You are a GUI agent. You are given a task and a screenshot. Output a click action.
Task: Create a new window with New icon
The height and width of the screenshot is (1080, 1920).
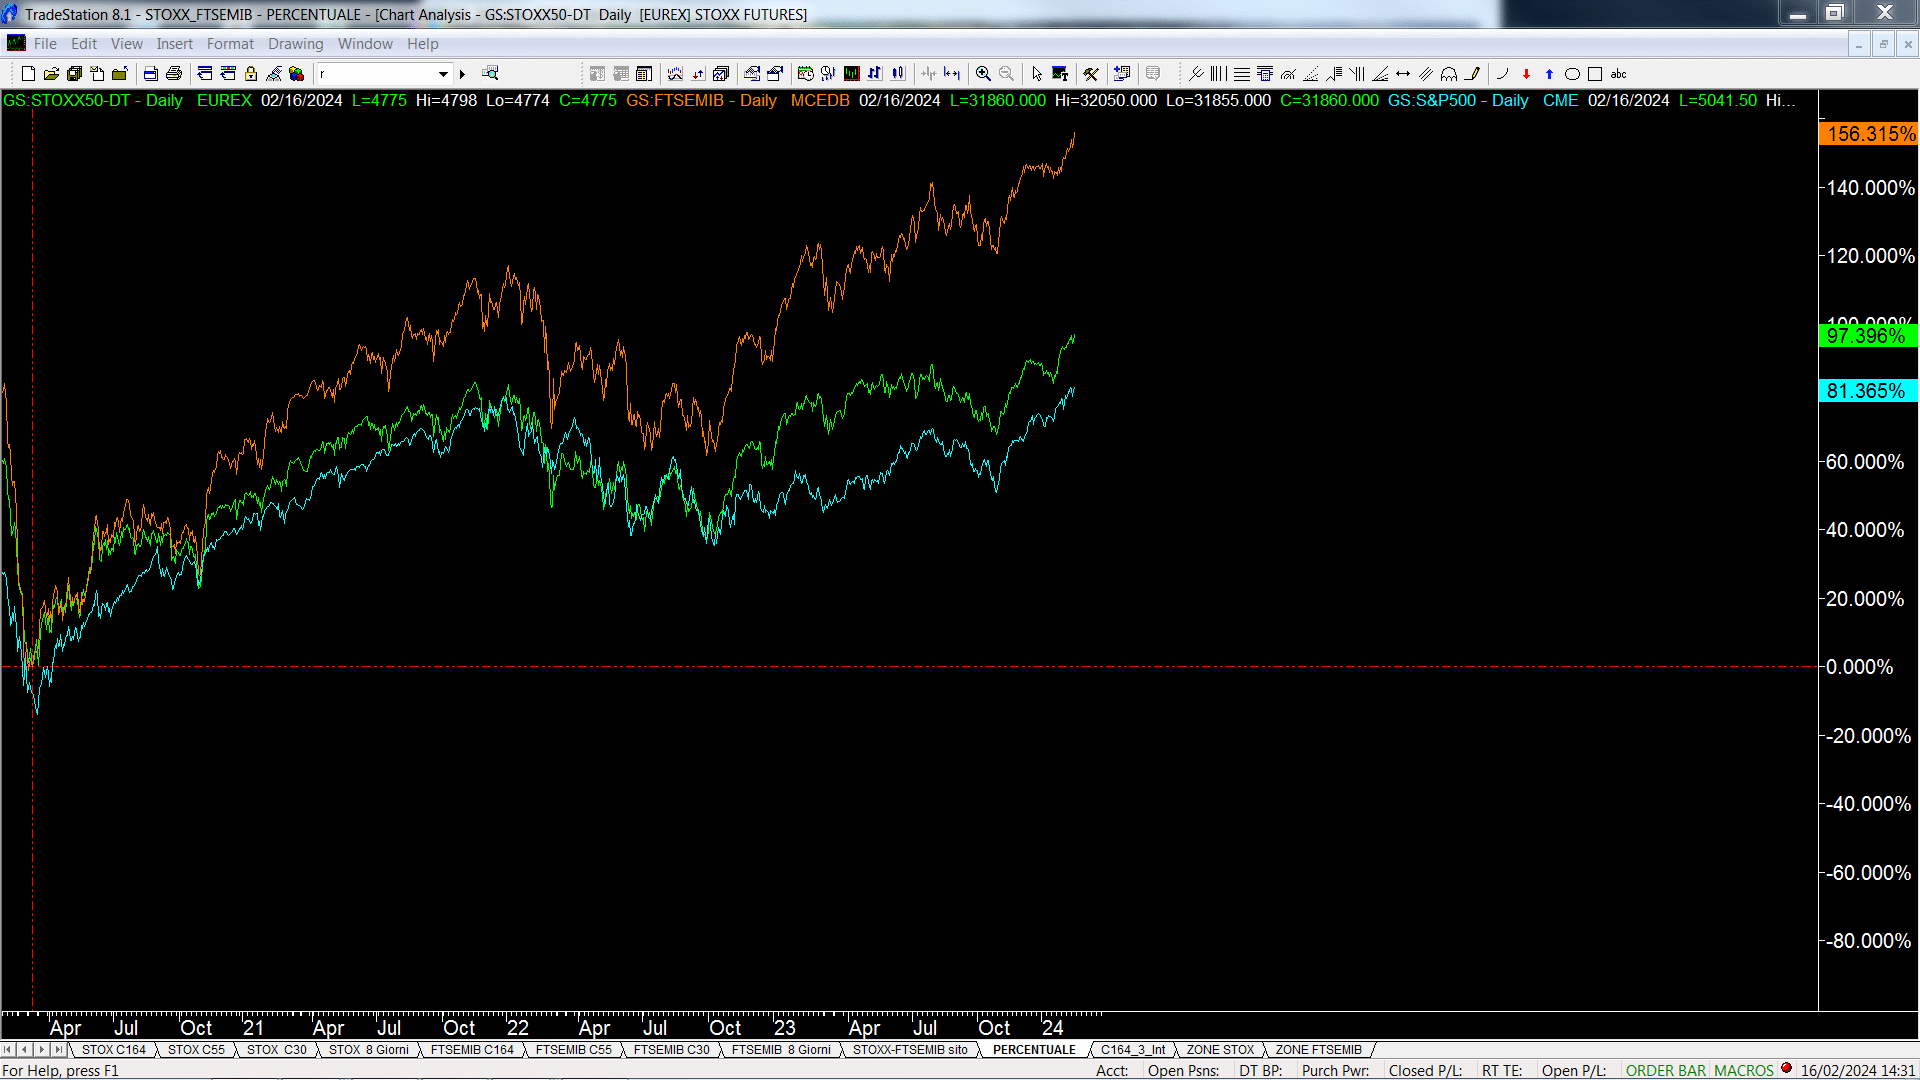pyautogui.click(x=28, y=74)
